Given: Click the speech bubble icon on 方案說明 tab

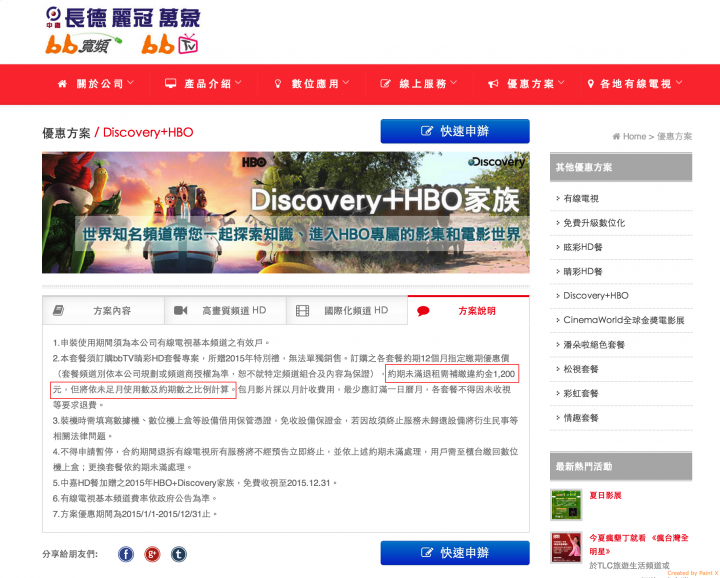Looking at the screenshot, I should [x=423, y=311].
